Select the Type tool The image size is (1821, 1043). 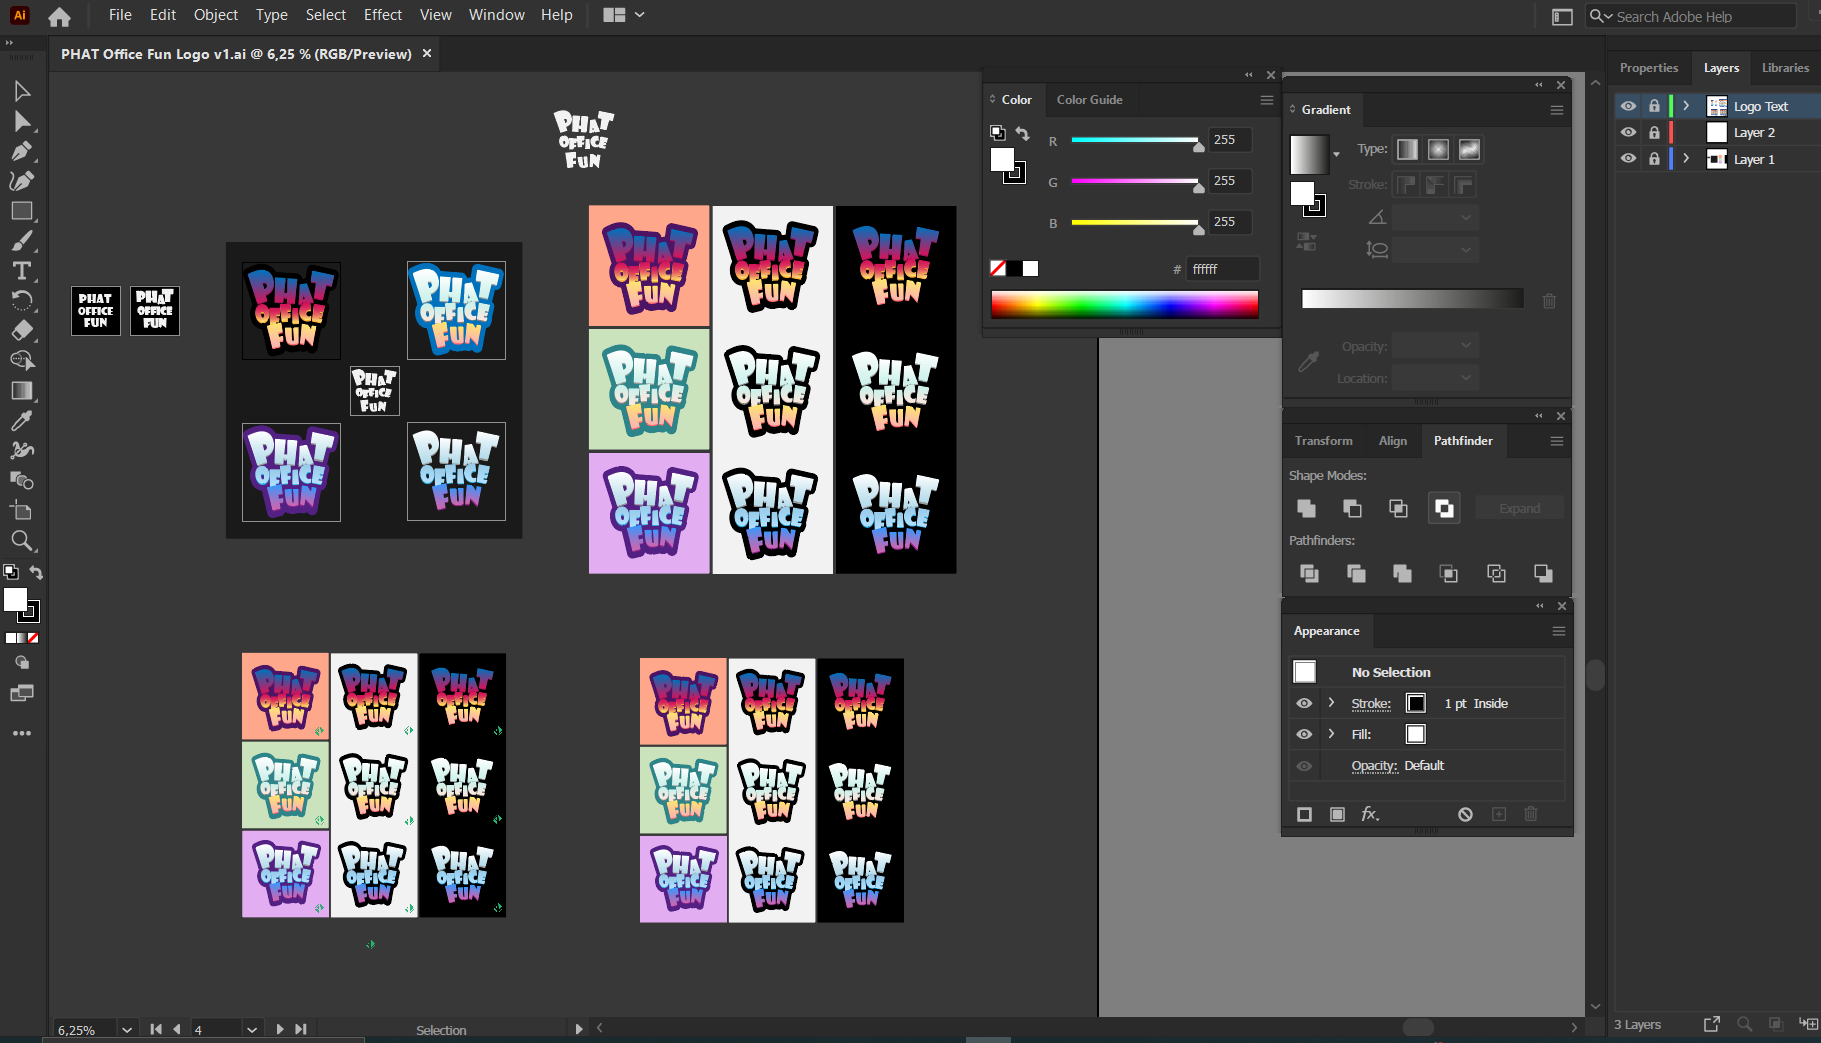[x=22, y=271]
